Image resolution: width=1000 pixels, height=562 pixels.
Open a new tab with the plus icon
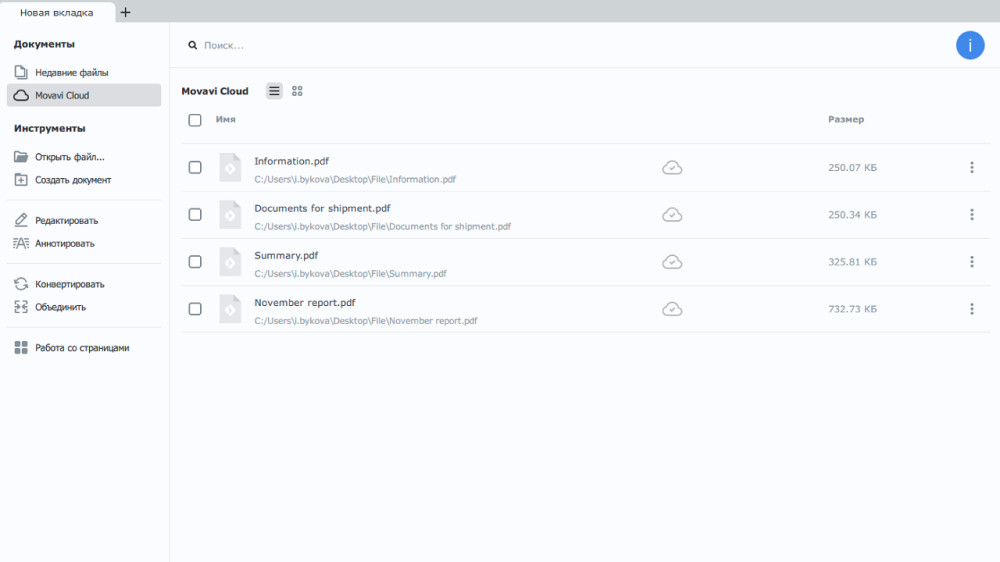126,12
